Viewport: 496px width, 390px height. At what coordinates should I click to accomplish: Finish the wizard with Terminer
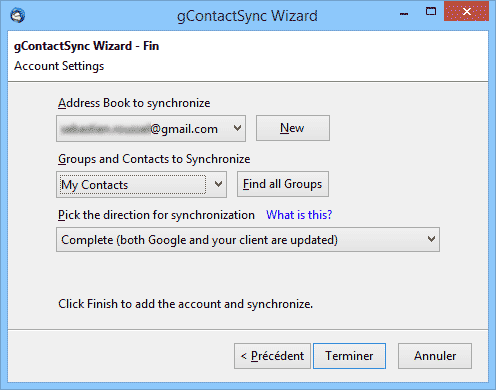tap(349, 356)
